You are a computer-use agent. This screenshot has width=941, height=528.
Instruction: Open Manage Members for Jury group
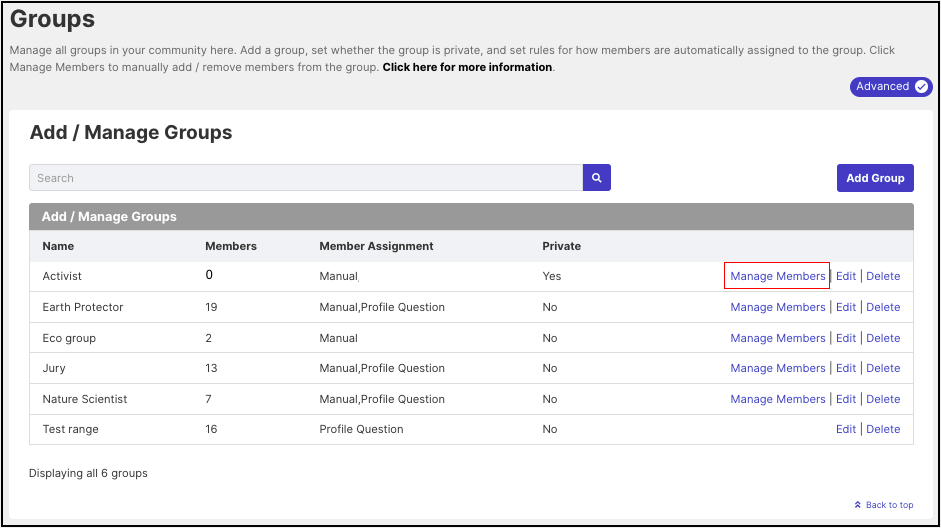[x=778, y=368]
